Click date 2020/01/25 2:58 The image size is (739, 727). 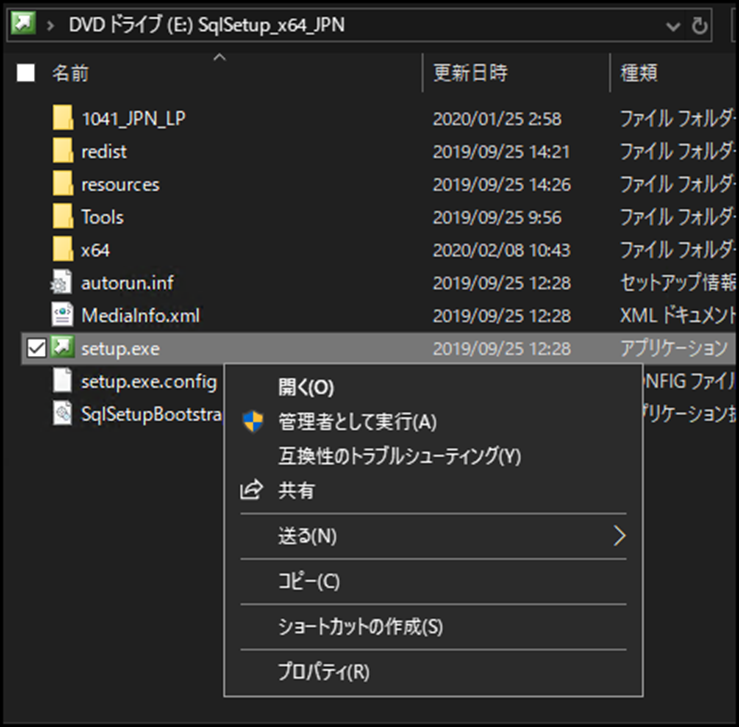click(x=497, y=119)
